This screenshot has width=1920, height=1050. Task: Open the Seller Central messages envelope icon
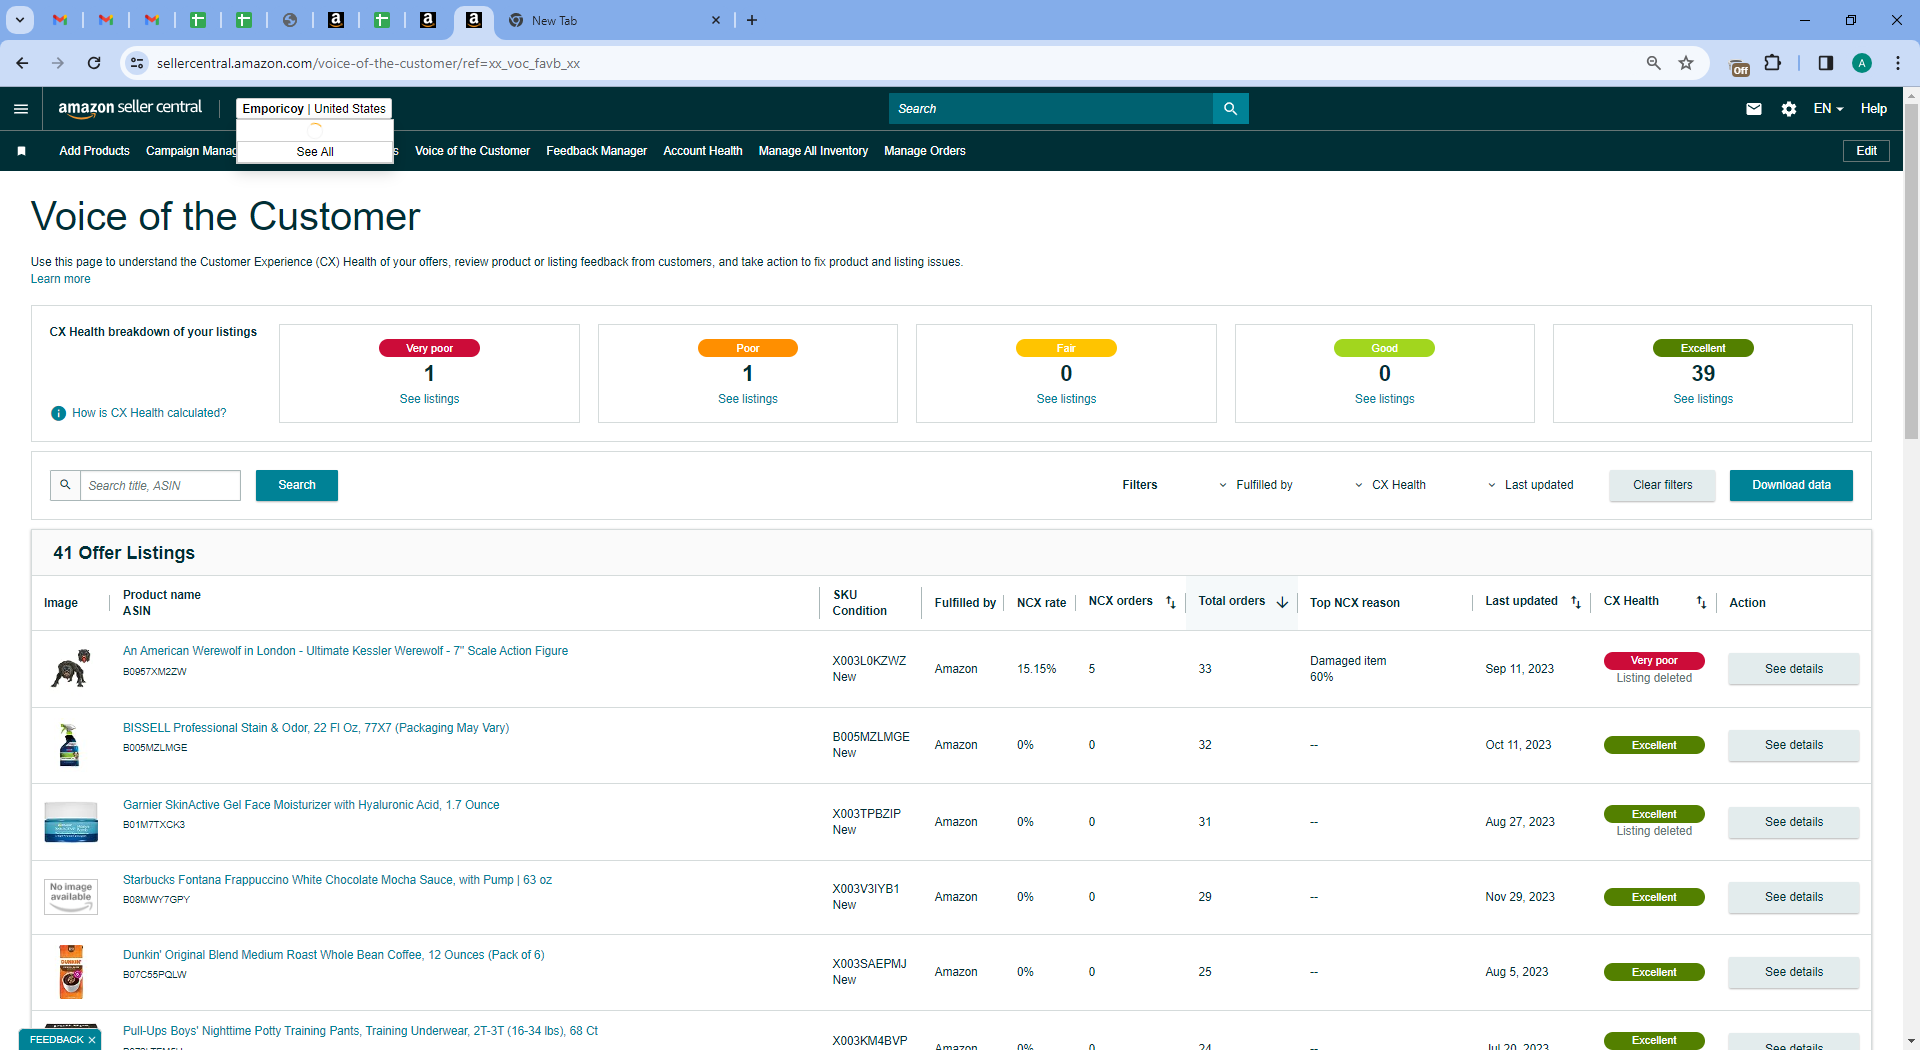(1754, 109)
